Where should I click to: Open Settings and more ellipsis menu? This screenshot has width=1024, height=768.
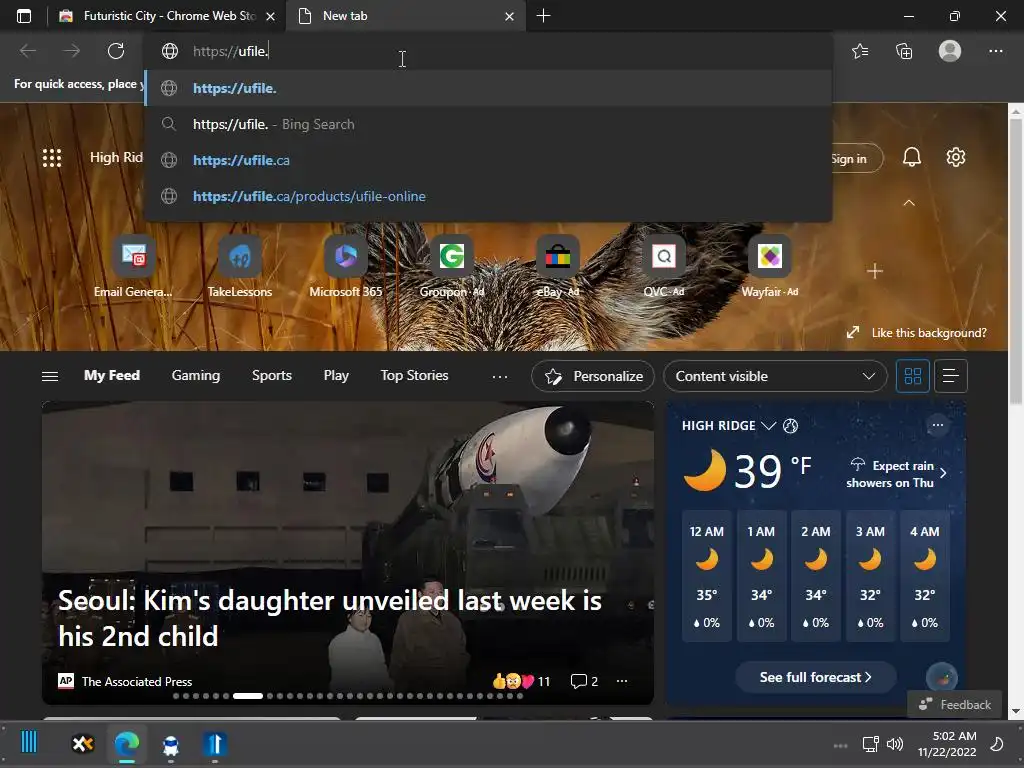tap(995, 51)
